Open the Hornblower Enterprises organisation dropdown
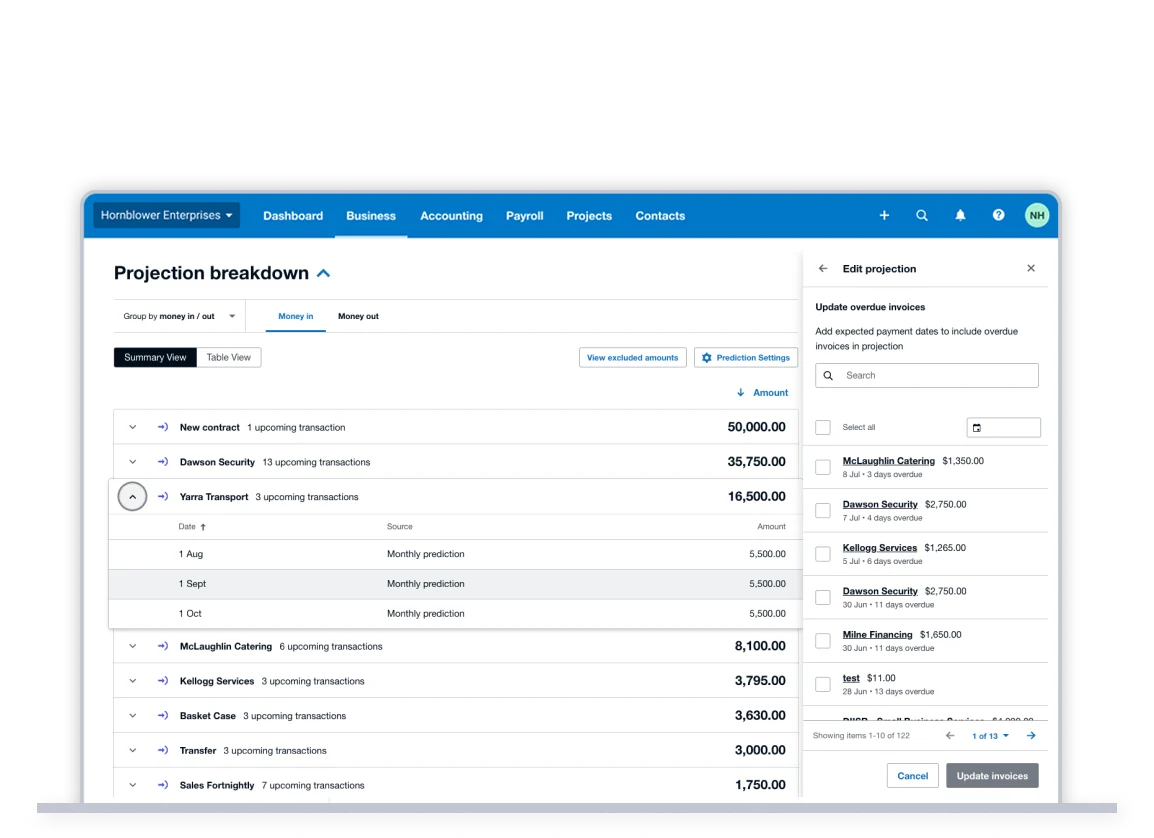 coord(167,216)
